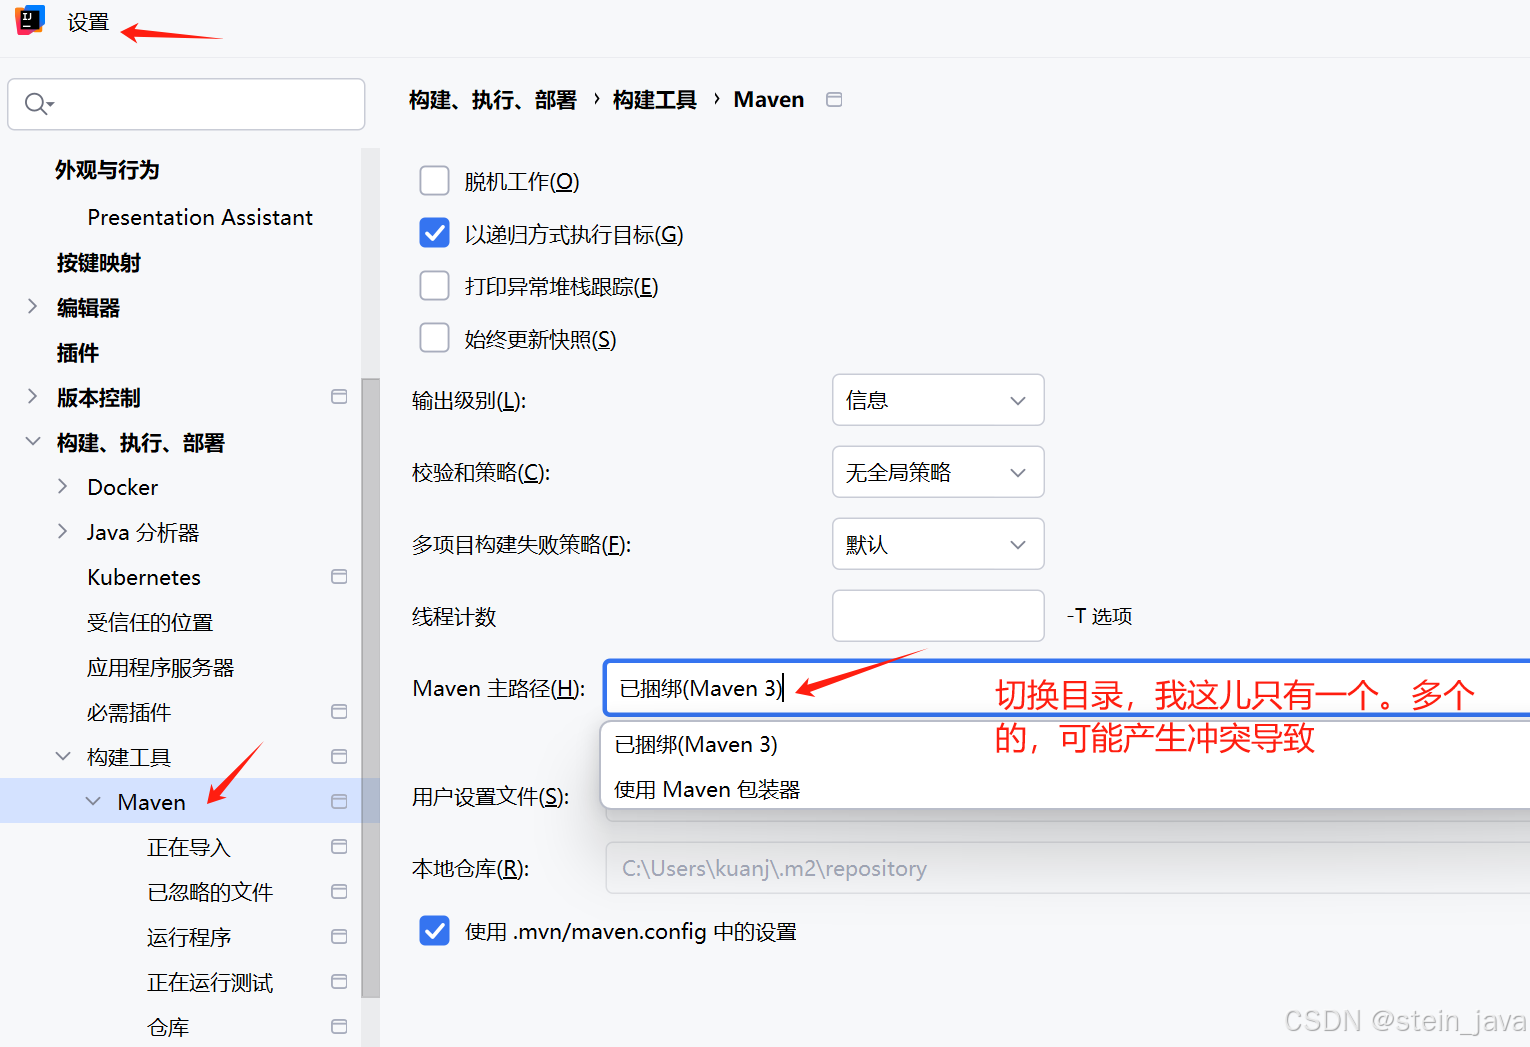This screenshot has width=1530, height=1047.
Task: Collapse the 构建、执行、部署 tree node
Action: coord(32,442)
